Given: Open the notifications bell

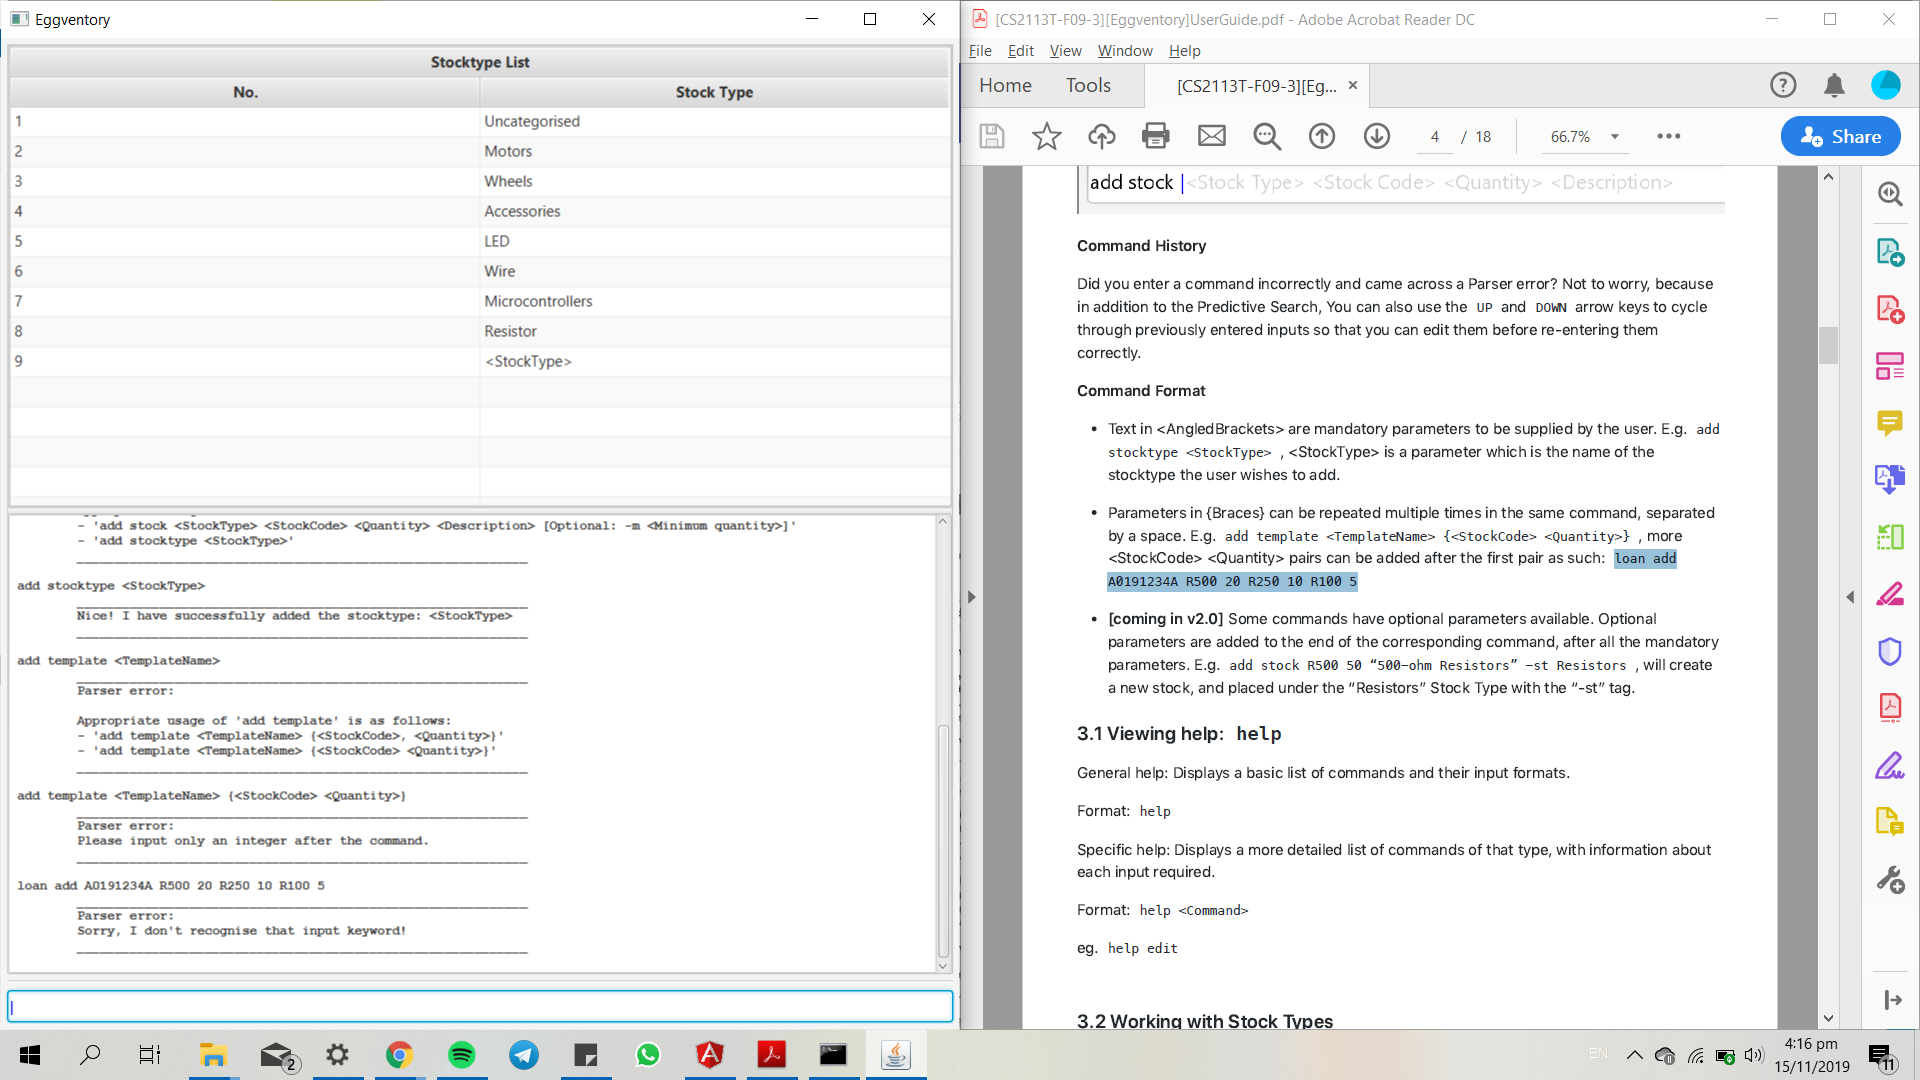Looking at the screenshot, I should [1834, 86].
